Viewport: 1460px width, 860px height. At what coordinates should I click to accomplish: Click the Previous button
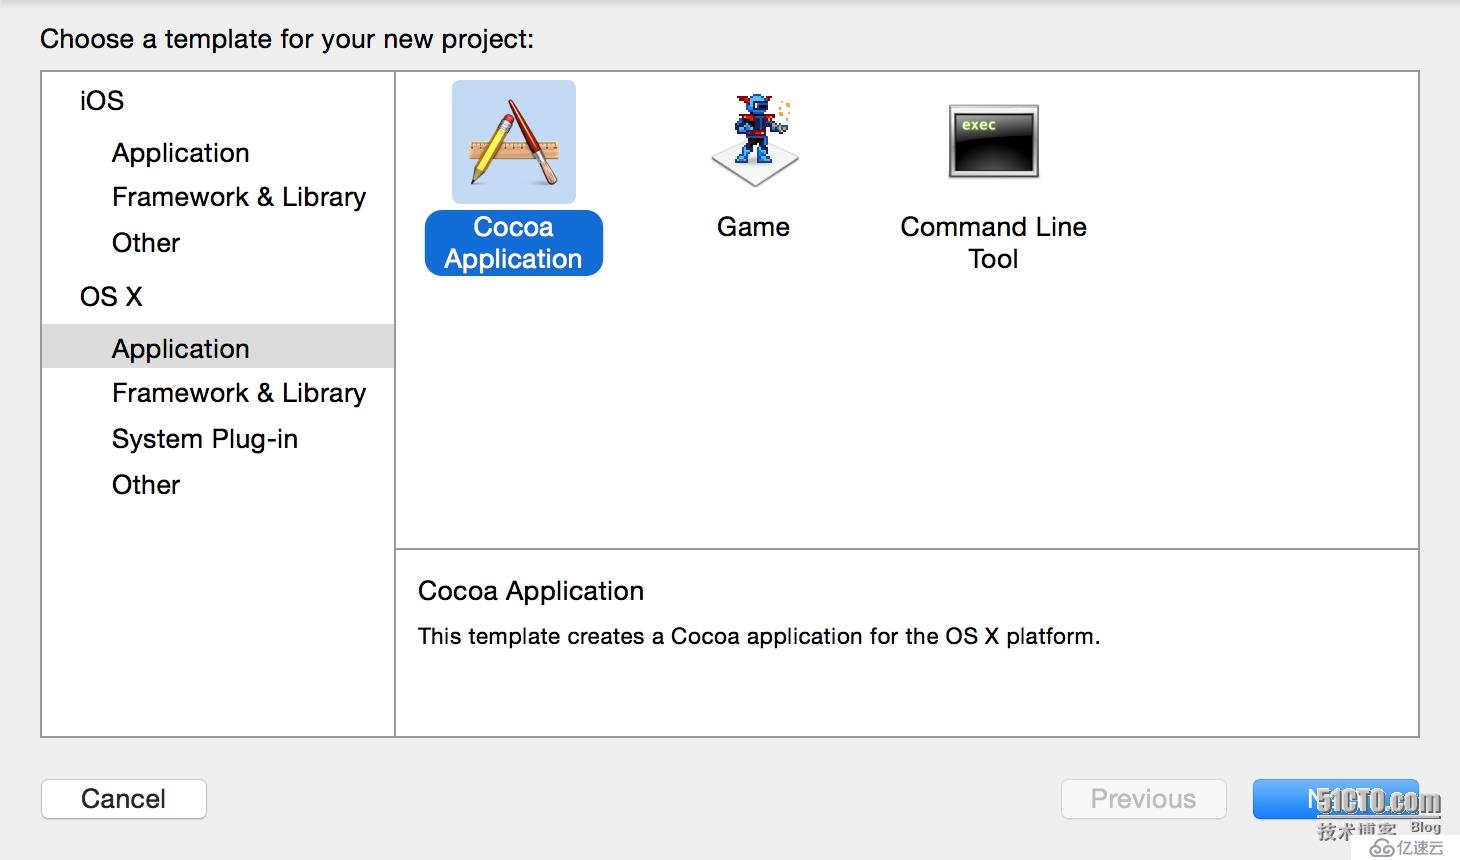[1144, 799]
